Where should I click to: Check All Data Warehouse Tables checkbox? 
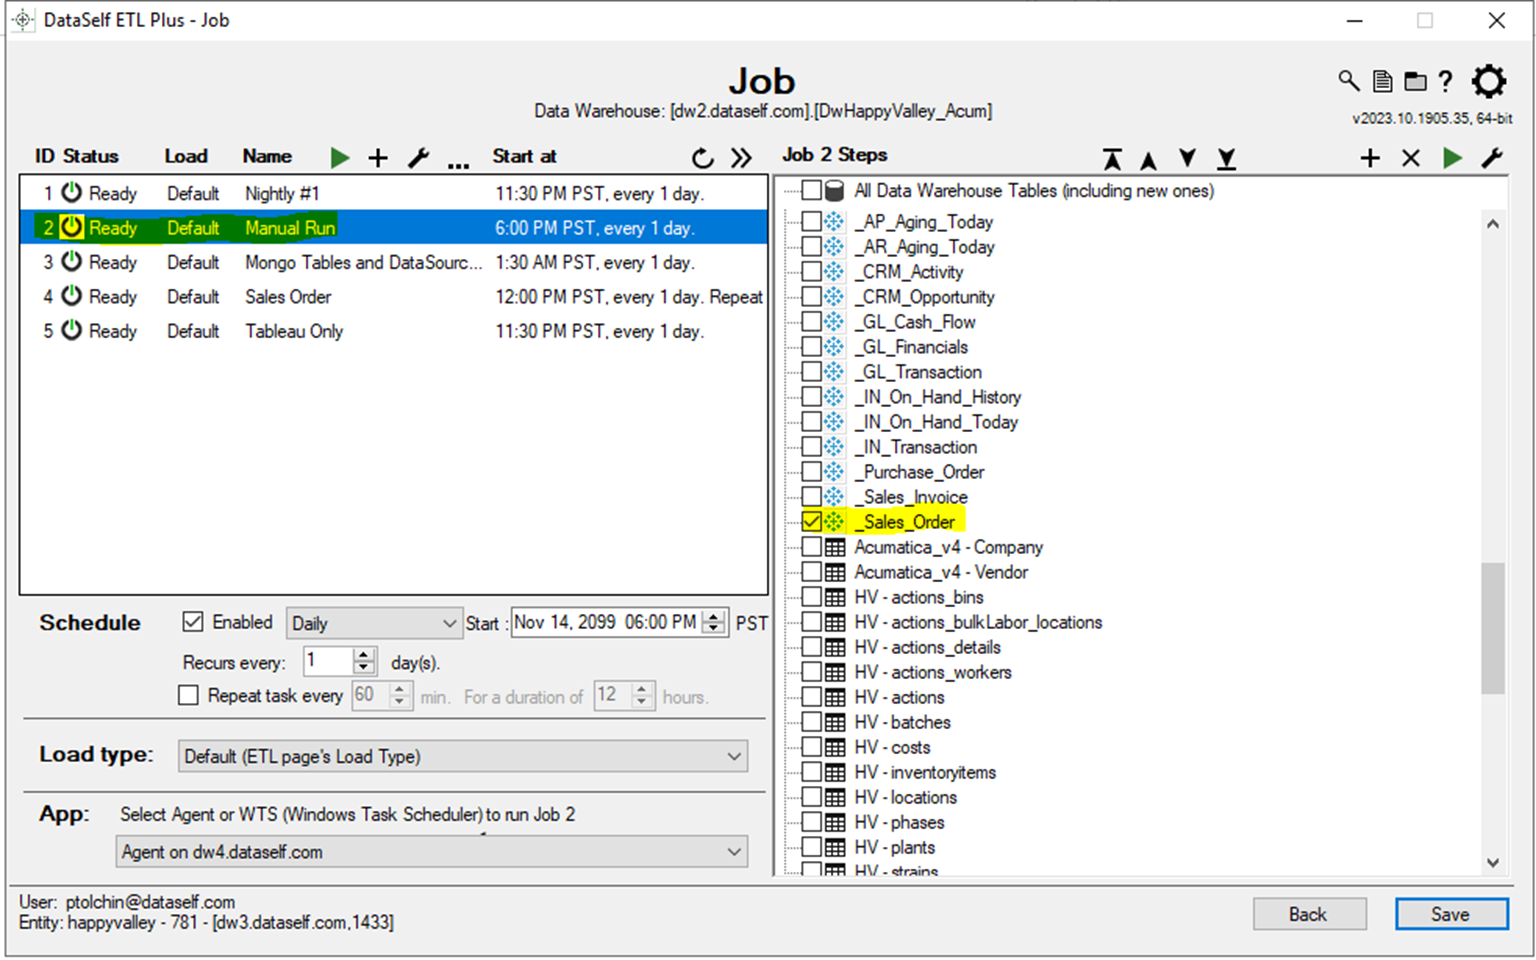click(812, 190)
